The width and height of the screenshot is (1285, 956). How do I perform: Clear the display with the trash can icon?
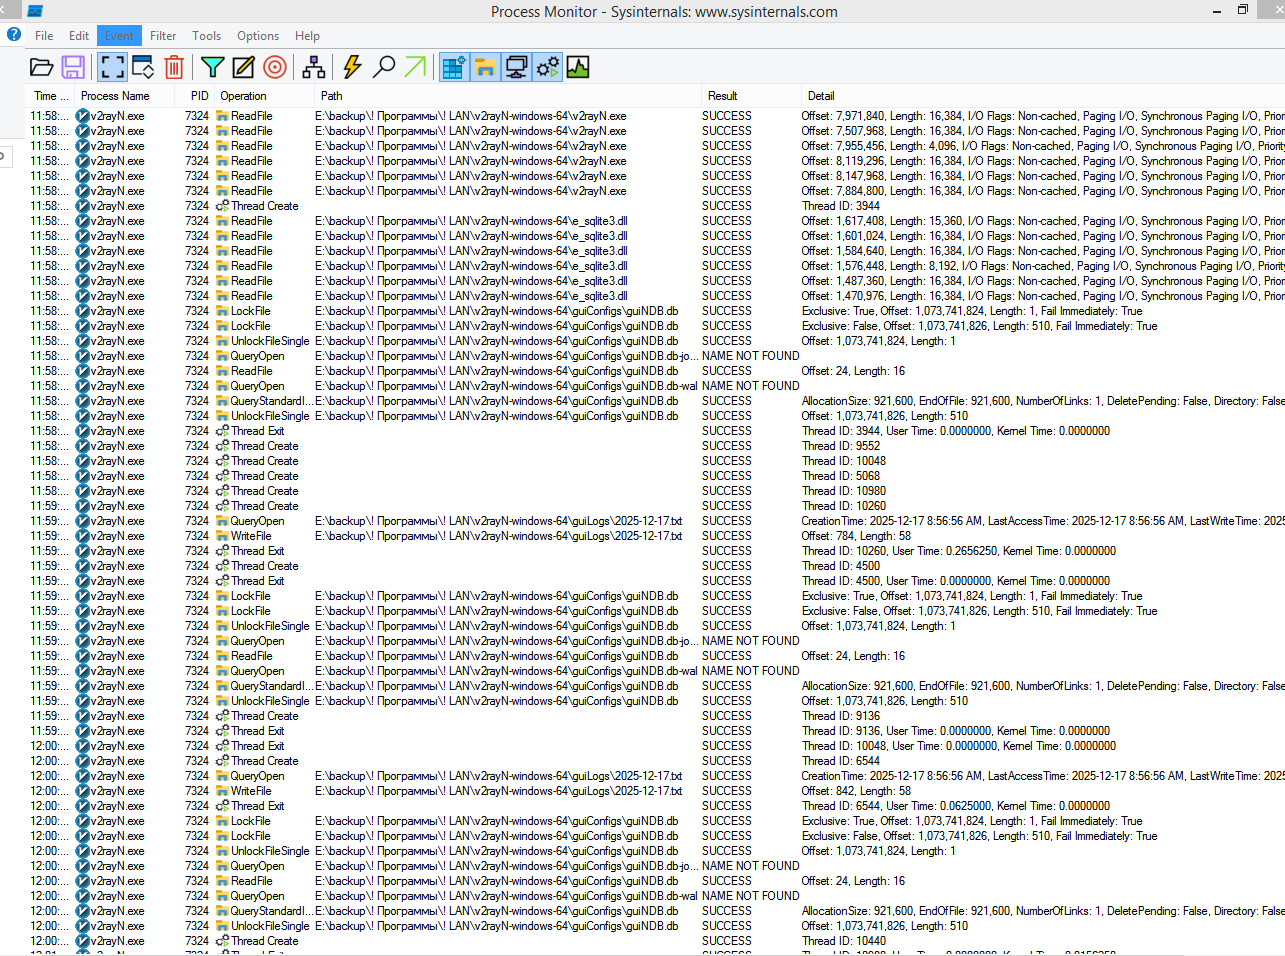click(x=174, y=67)
